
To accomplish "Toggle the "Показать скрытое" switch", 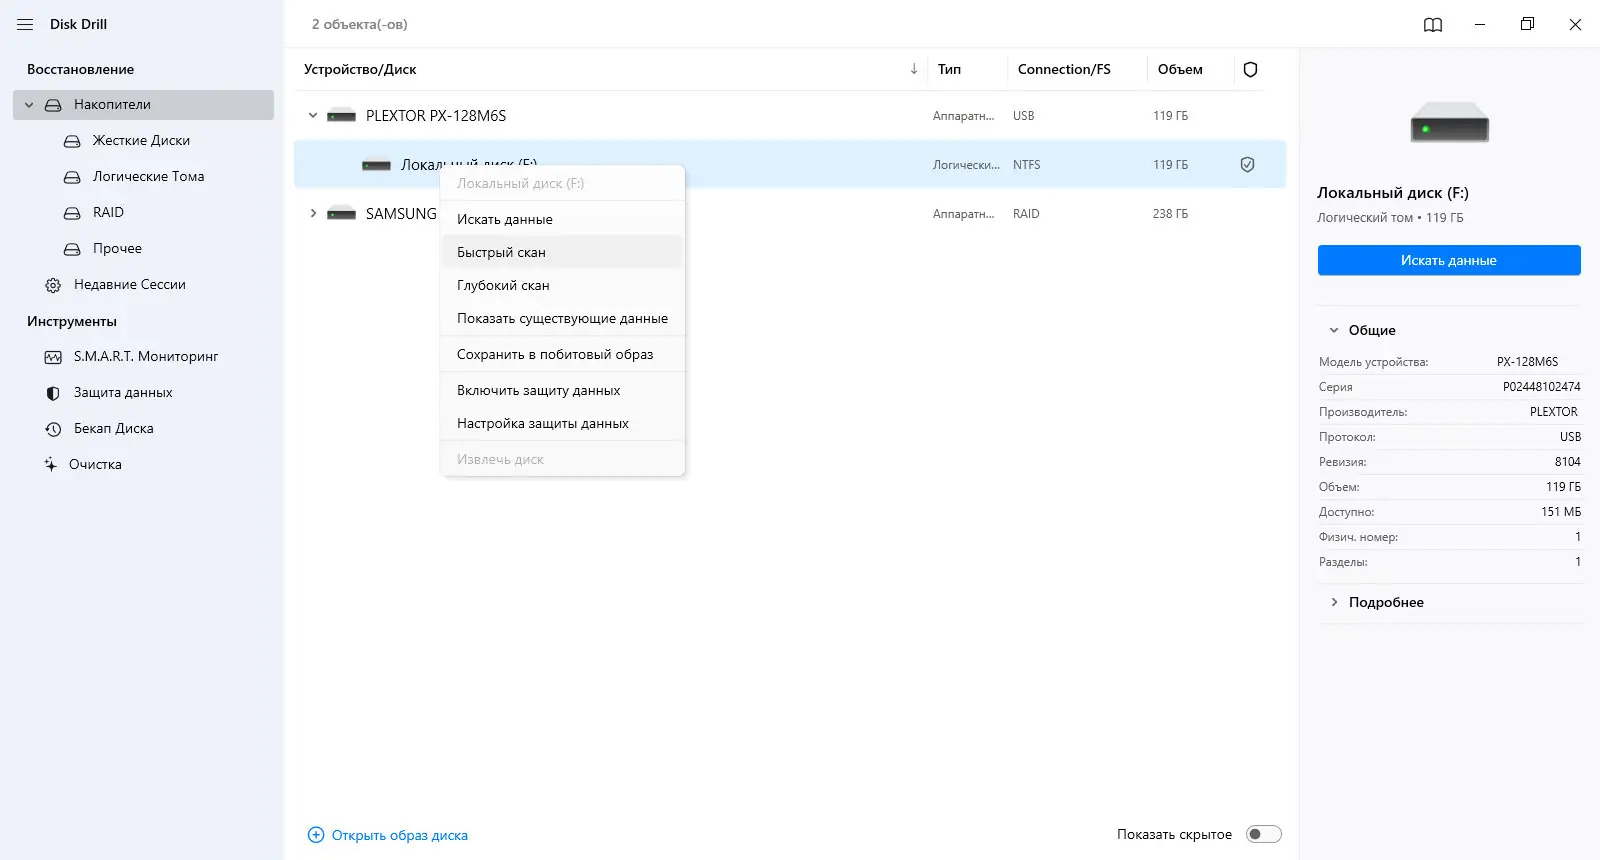I will 1263,834.
